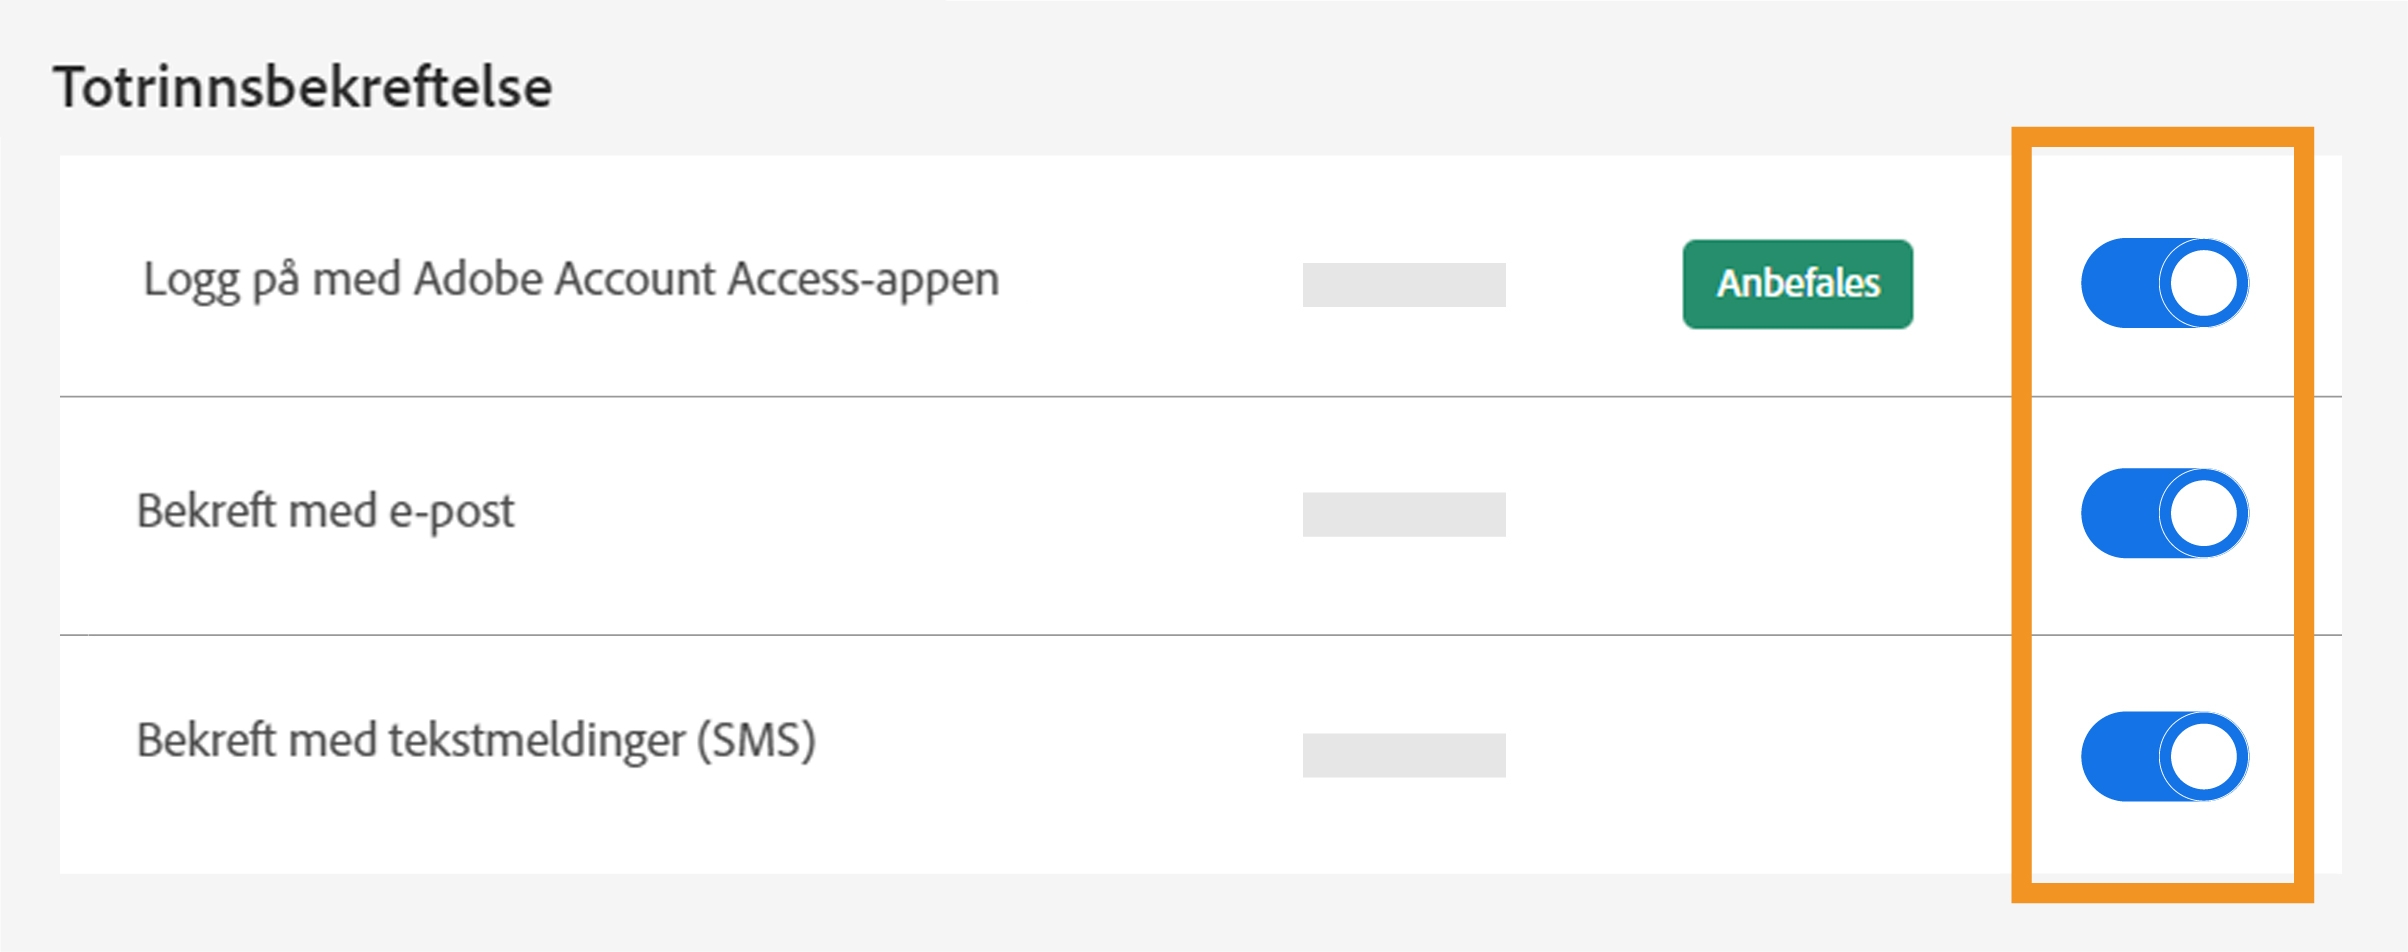2408x952 pixels.
Task: Click 'Logg på med Adobe Account Access-appen' label
Action: [571, 280]
